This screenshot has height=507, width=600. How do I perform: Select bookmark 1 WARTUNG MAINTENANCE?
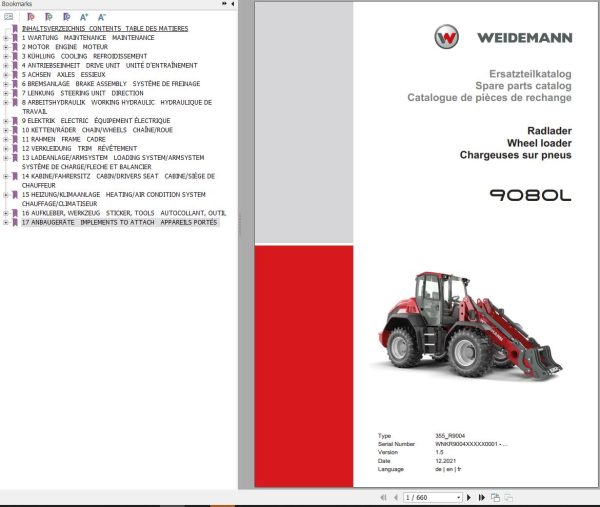(88, 38)
